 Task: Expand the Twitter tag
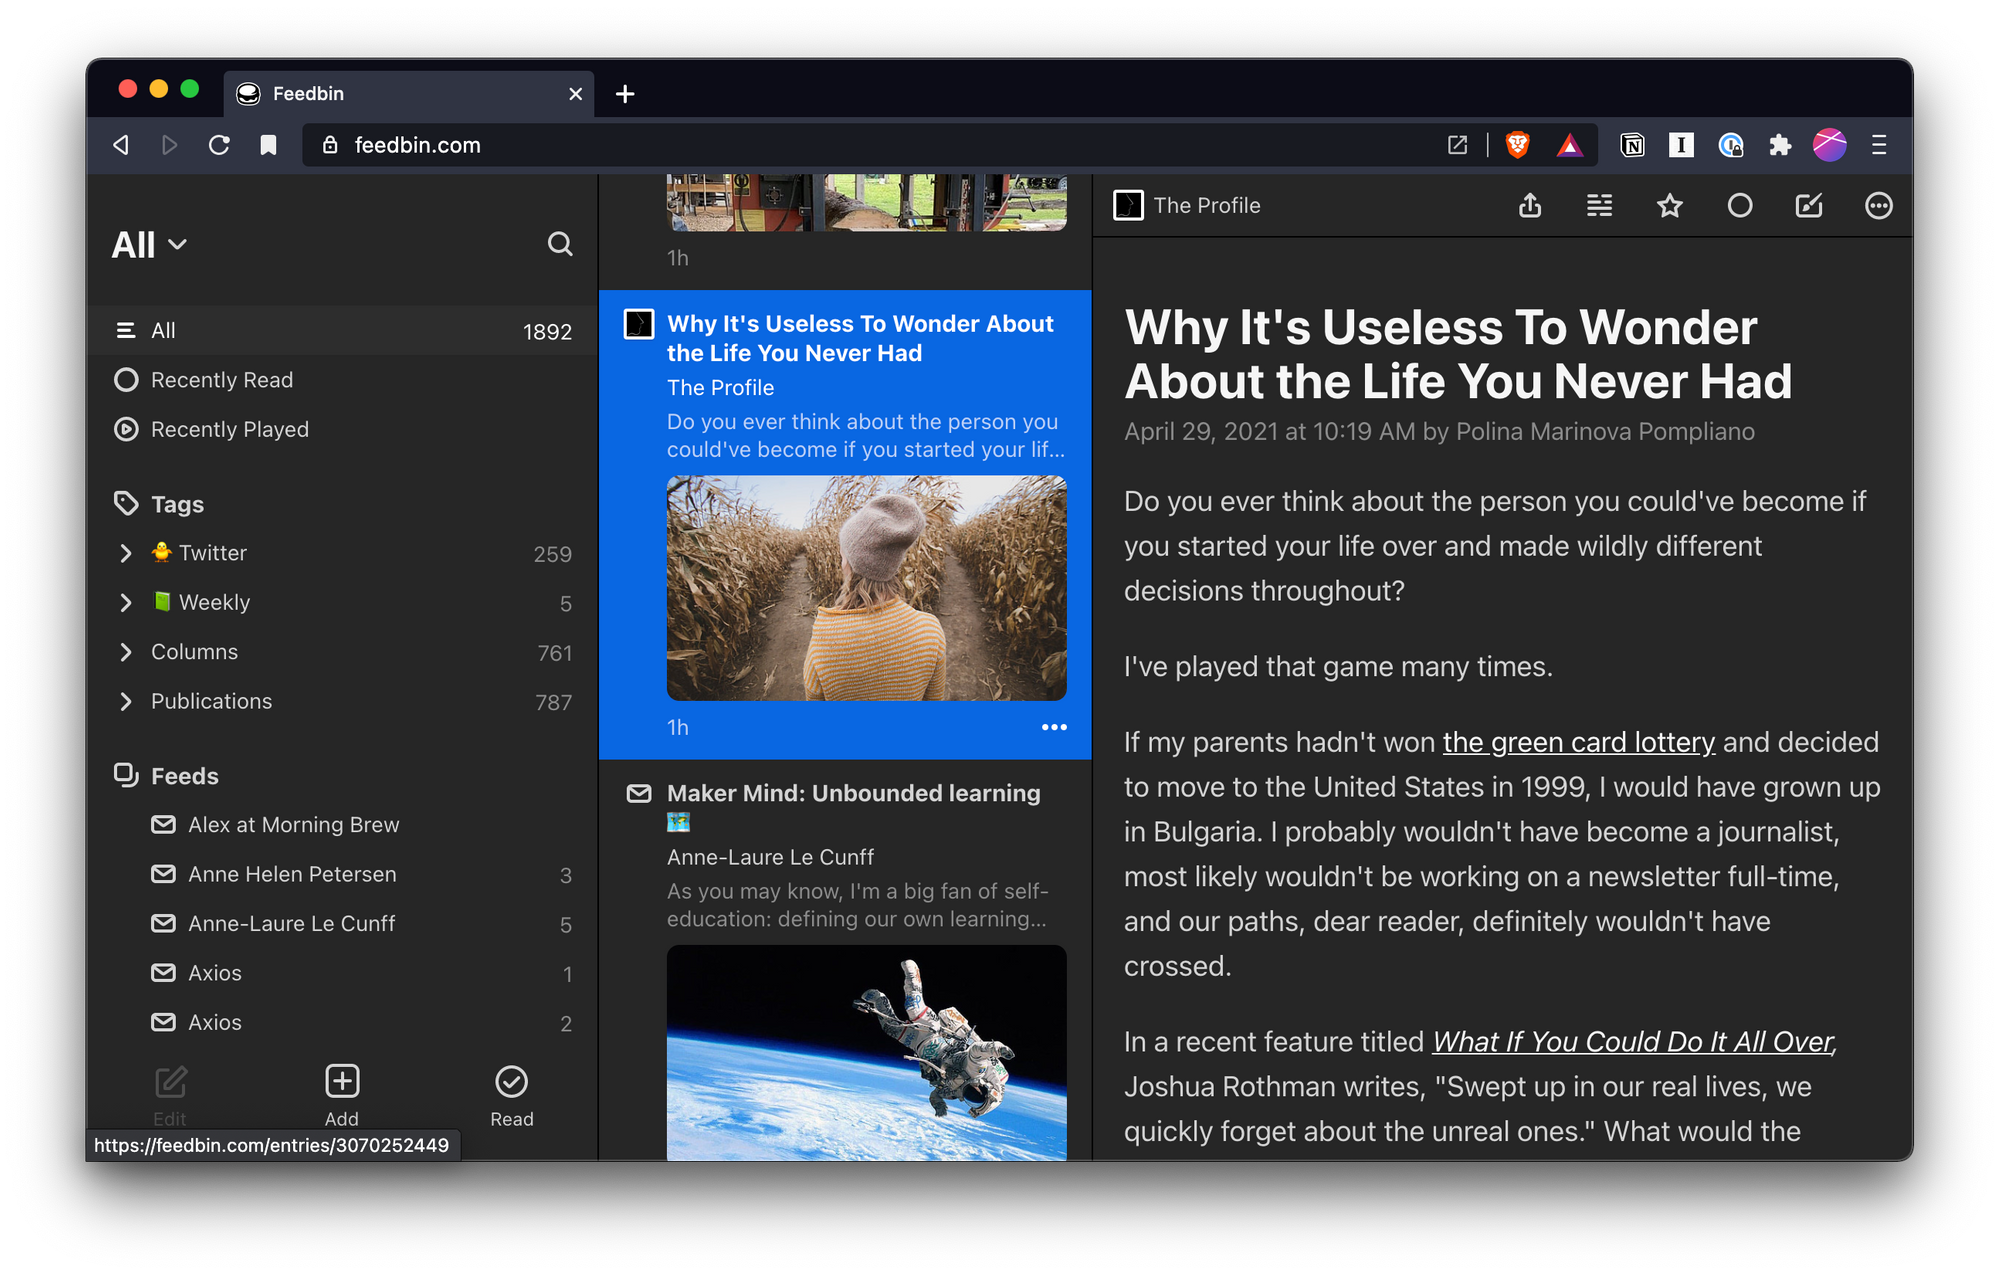click(126, 553)
